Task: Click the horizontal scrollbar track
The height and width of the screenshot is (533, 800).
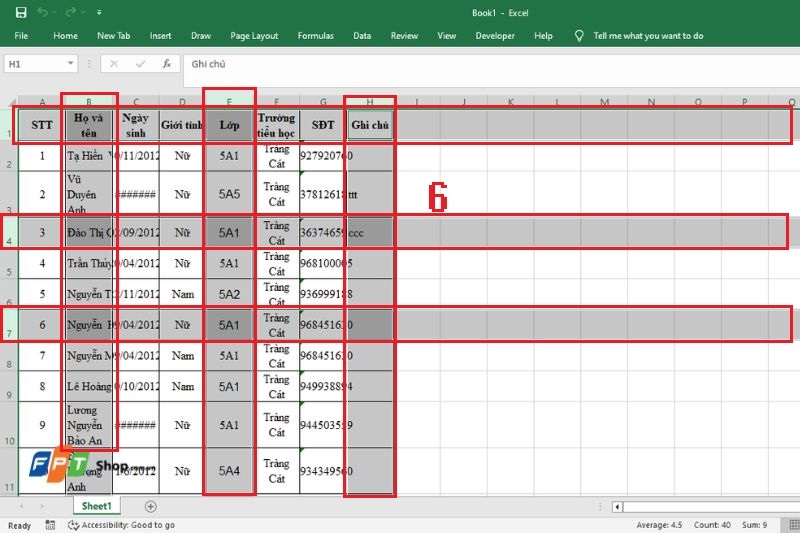Action: click(711, 507)
